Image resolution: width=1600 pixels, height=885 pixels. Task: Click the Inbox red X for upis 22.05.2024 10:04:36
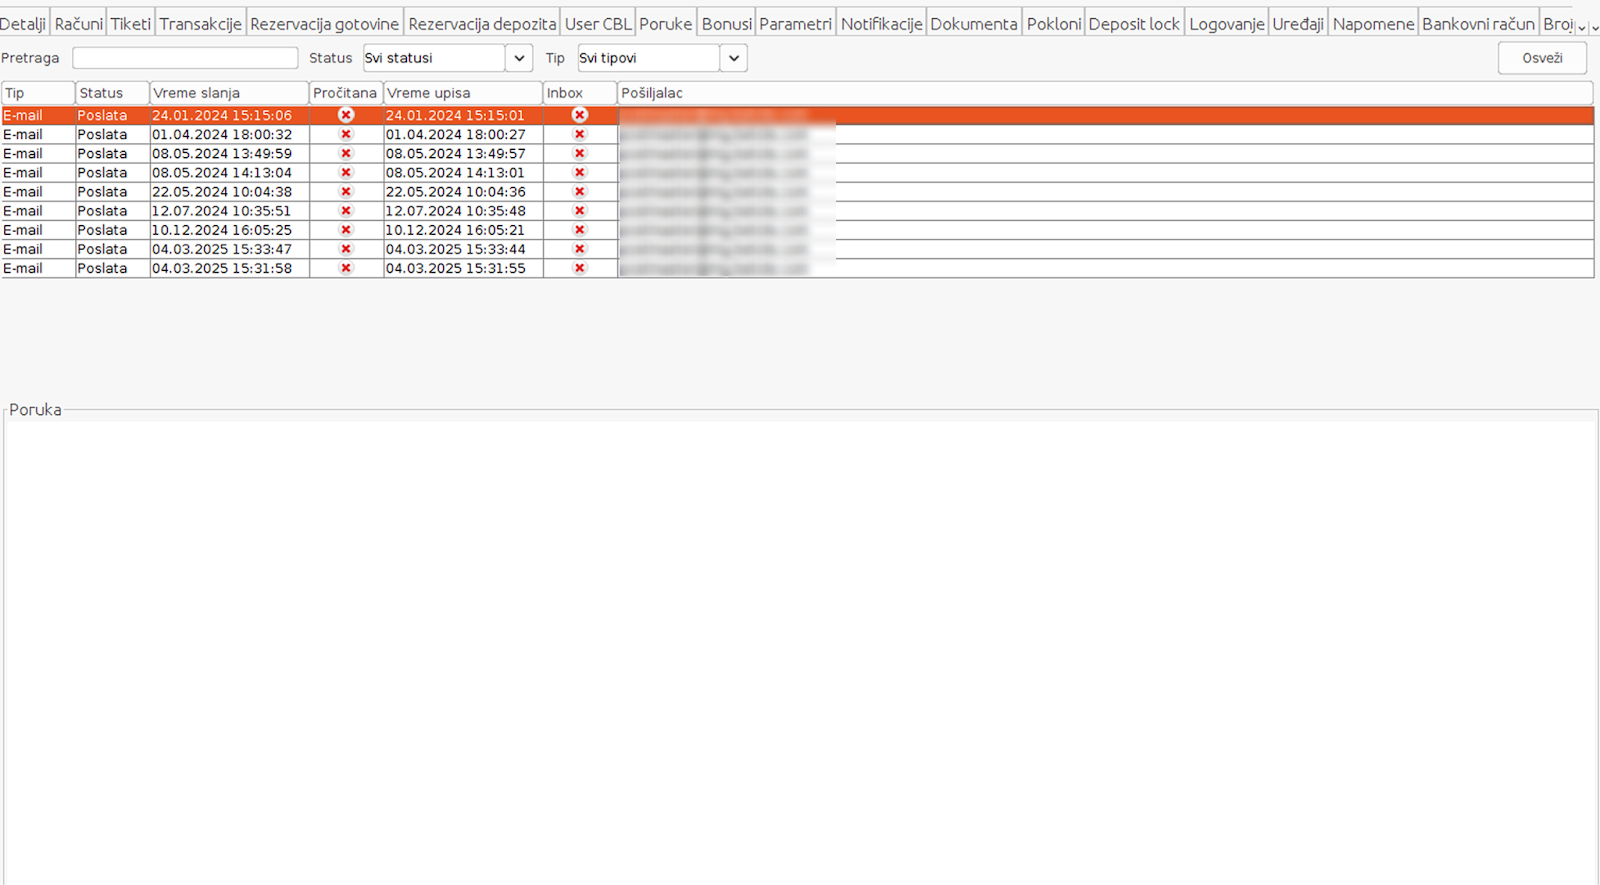click(579, 191)
